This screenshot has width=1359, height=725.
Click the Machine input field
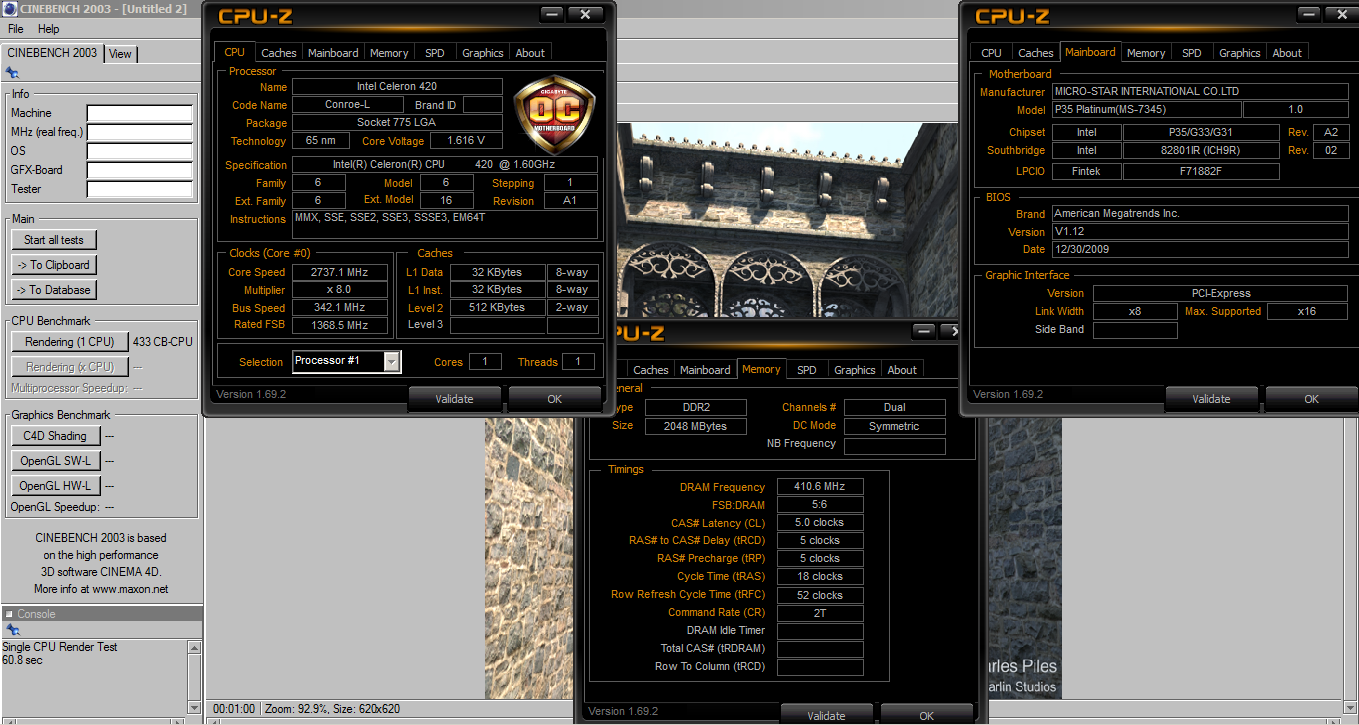(139, 114)
